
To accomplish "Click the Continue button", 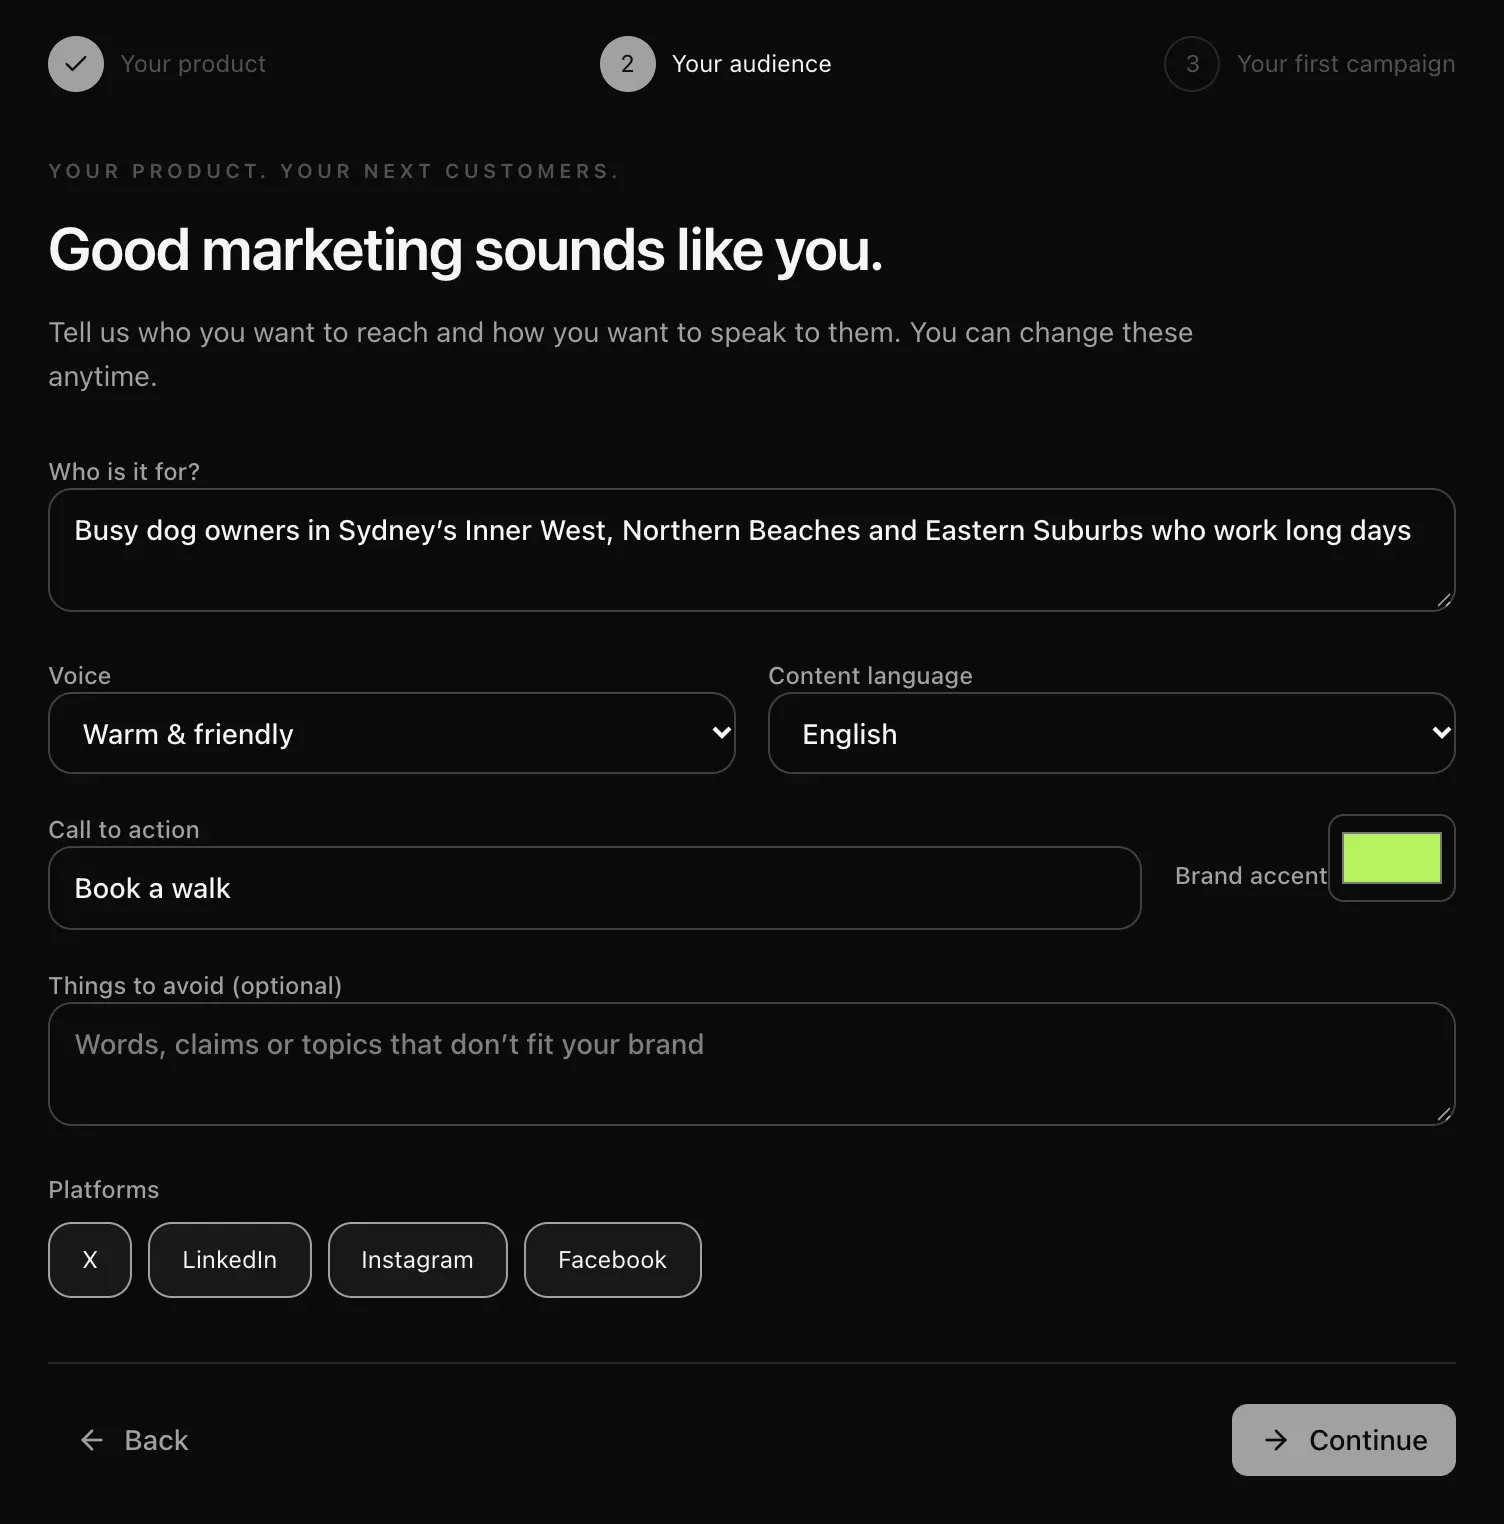I will (1344, 1440).
